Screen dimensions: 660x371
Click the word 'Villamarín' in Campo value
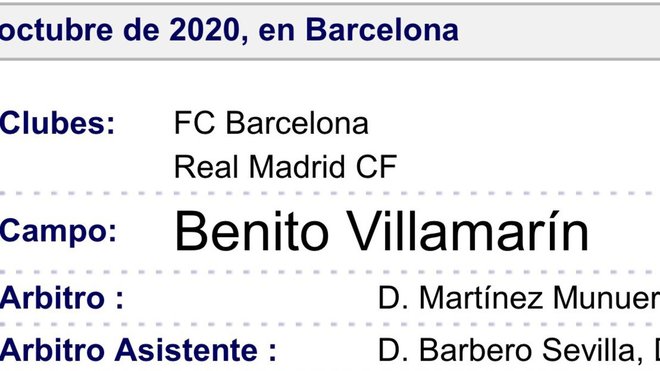[468, 232]
